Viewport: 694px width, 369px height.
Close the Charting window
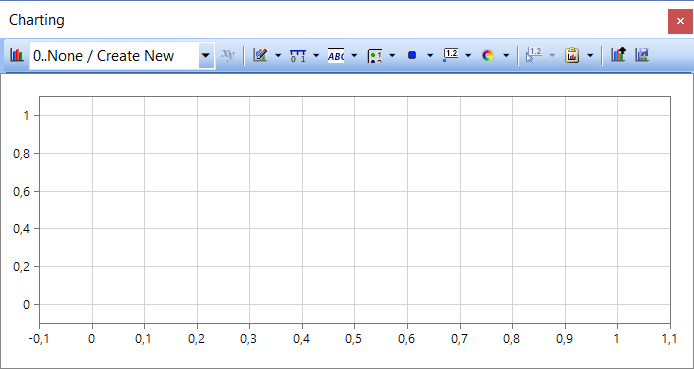click(x=680, y=21)
